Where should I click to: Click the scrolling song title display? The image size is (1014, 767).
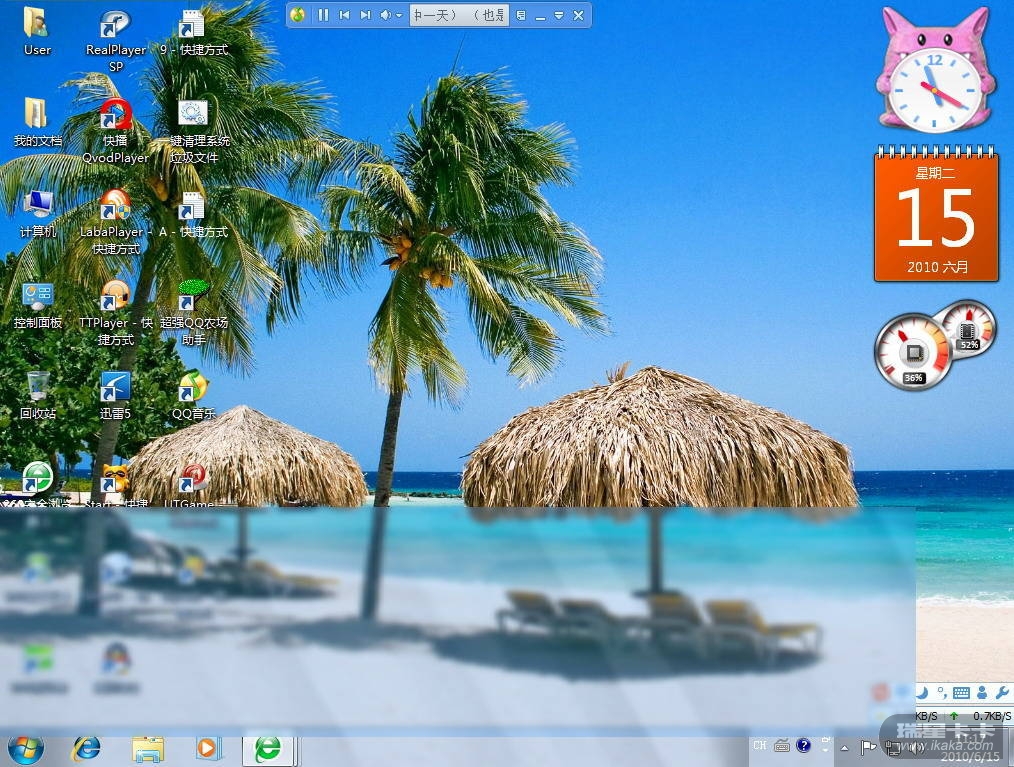click(x=459, y=15)
